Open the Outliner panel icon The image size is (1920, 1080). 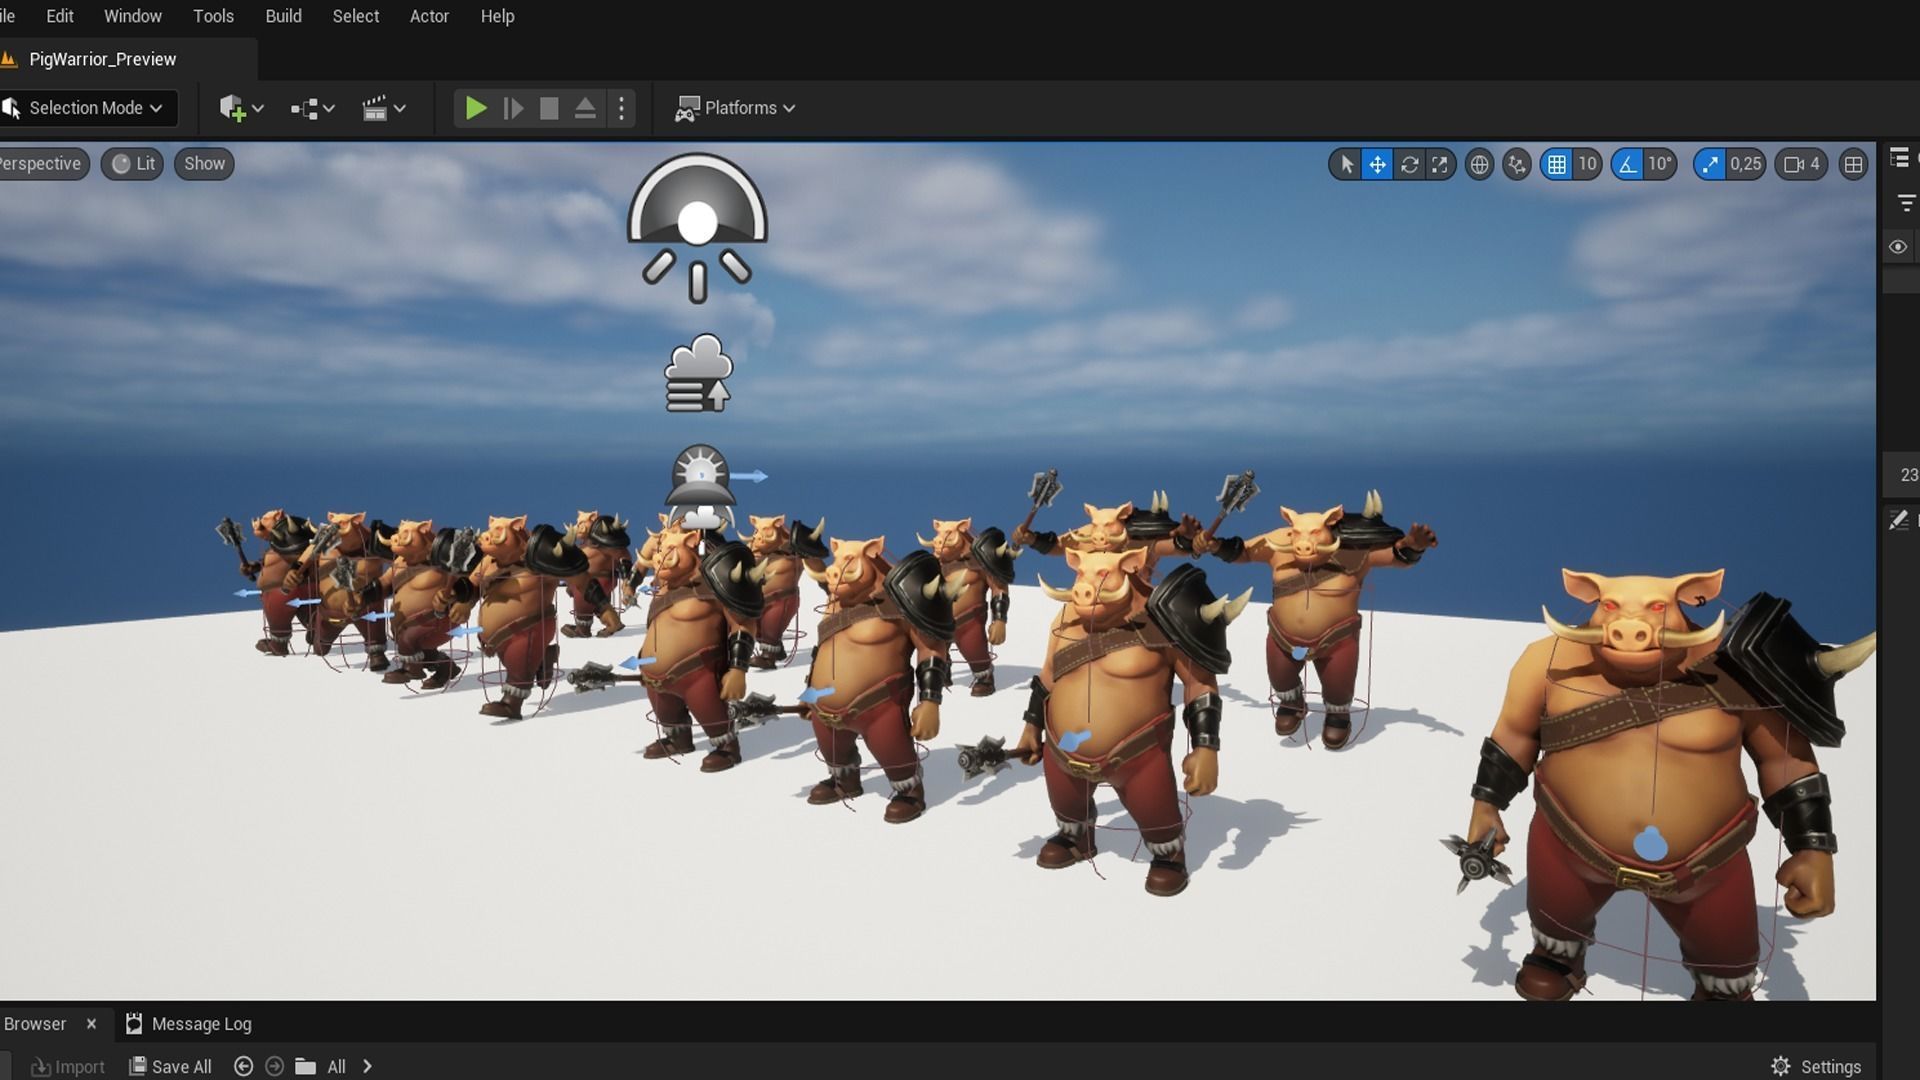coord(1900,158)
